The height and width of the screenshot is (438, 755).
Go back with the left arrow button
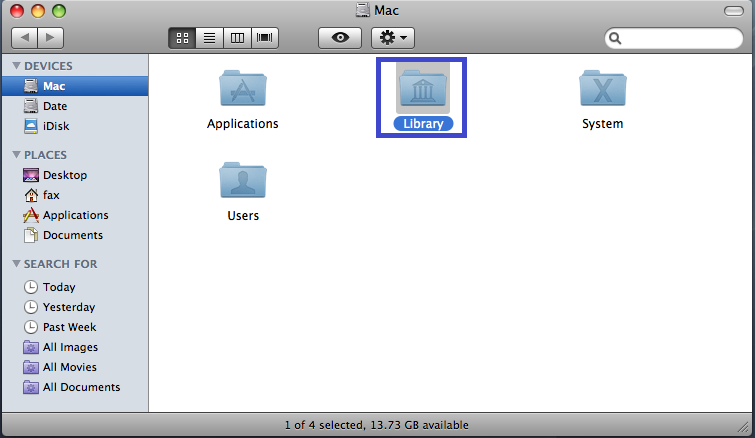pyautogui.click(x=25, y=38)
